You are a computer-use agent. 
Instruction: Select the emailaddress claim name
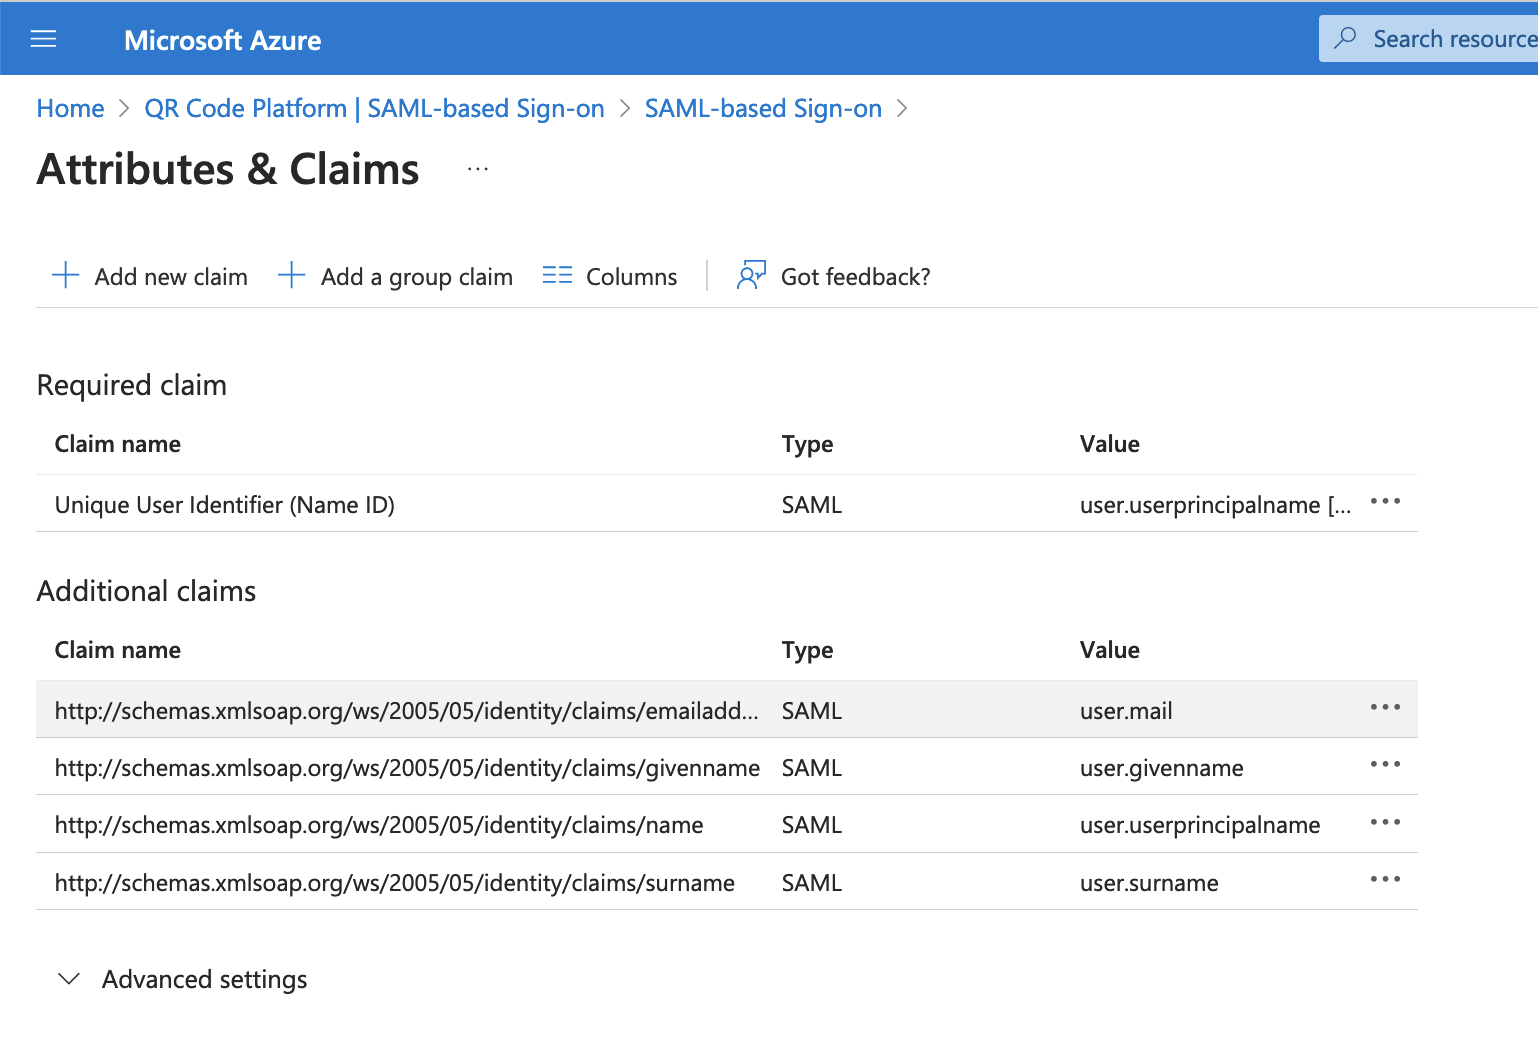click(406, 711)
